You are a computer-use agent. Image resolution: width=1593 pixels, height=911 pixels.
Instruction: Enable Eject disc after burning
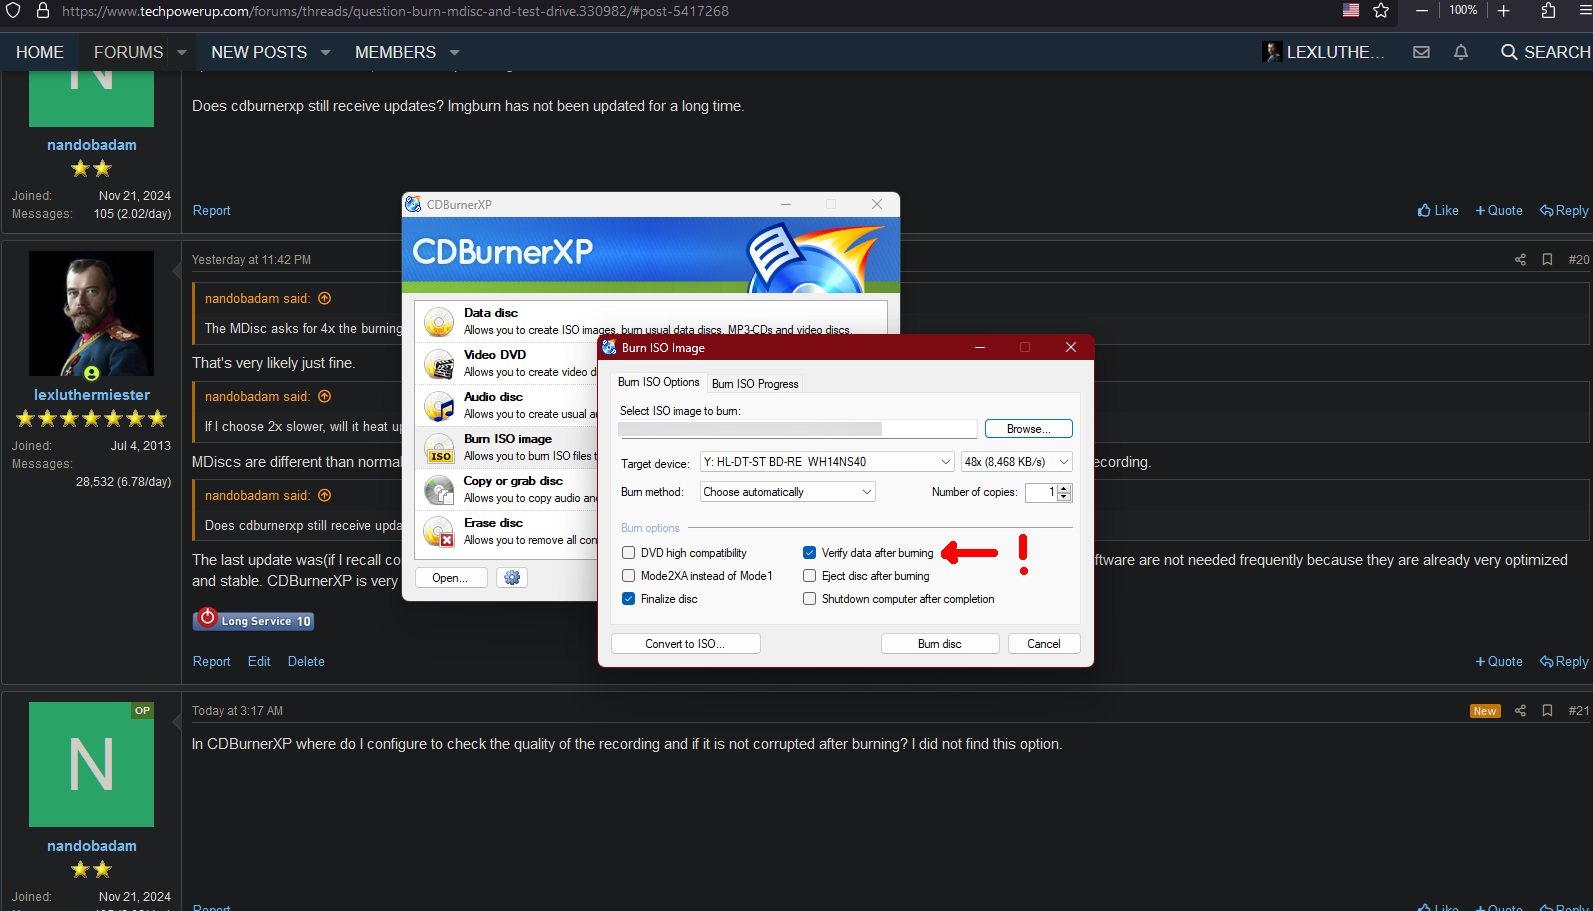809,576
